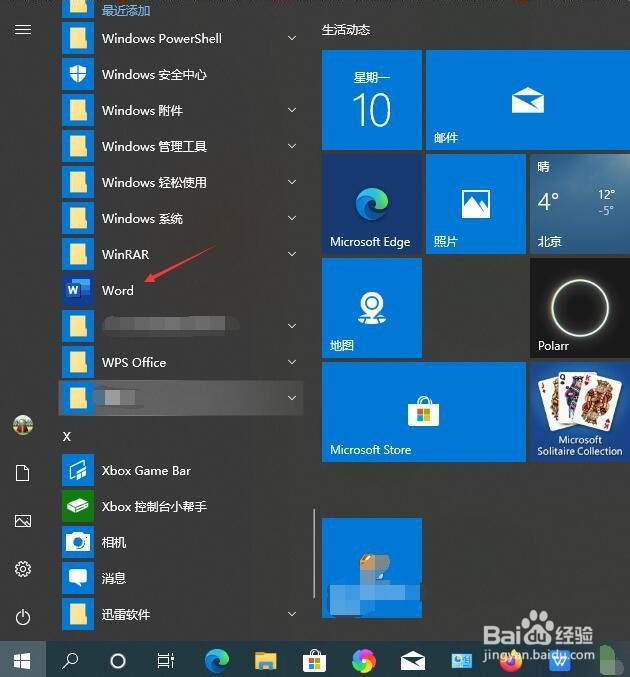Expand the WPS Office folder chevron
The width and height of the screenshot is (630, 677).
coord(292,362)
